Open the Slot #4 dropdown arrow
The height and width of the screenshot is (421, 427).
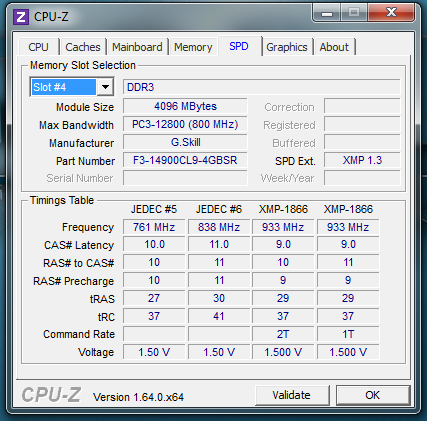105,87
